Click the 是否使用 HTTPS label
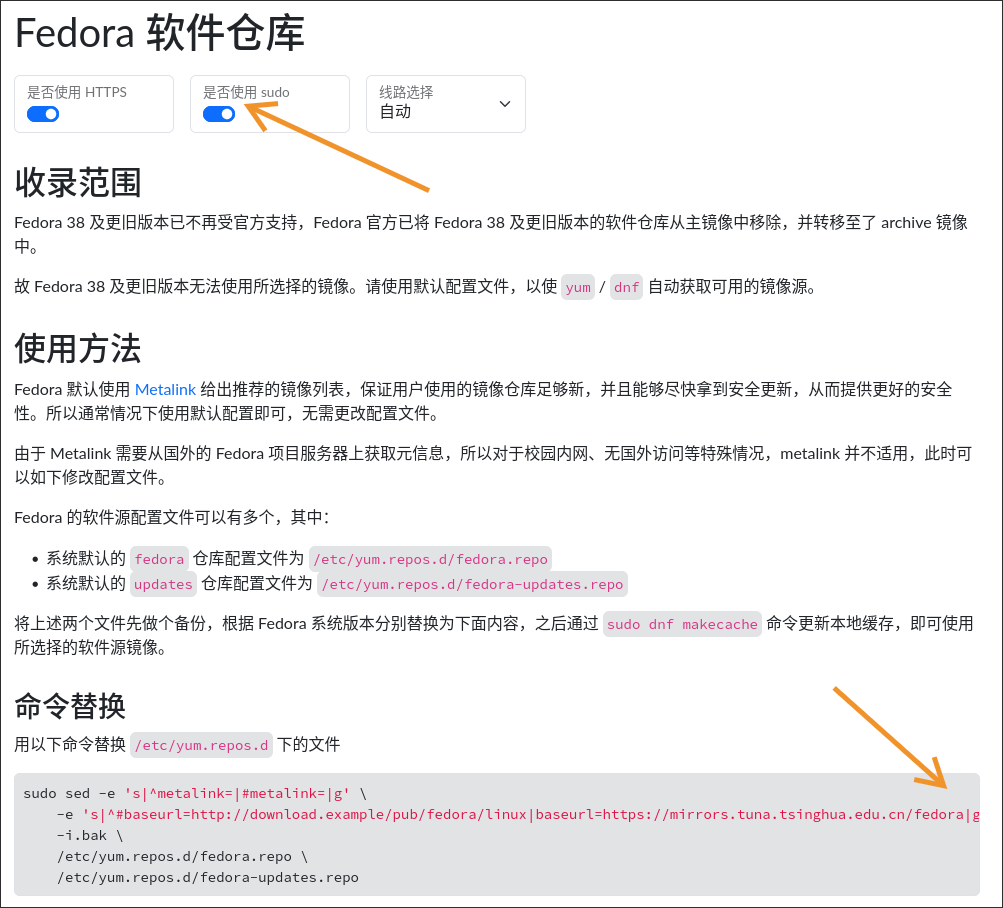This screenshot has width=1003, height=908. [x=77, y=92]
